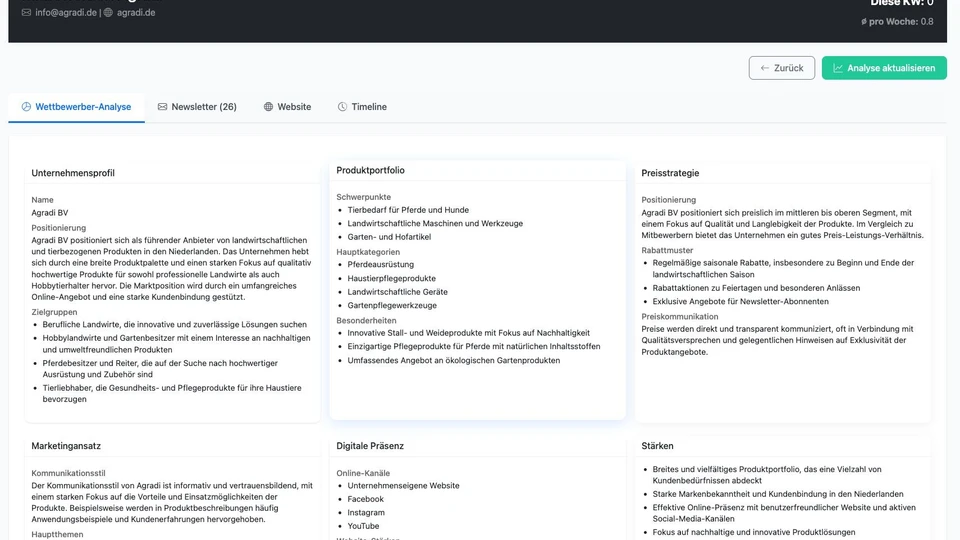
Task: Click the Preisstrategie card heading
Action: pyautogui.click(x=670, y=173)
